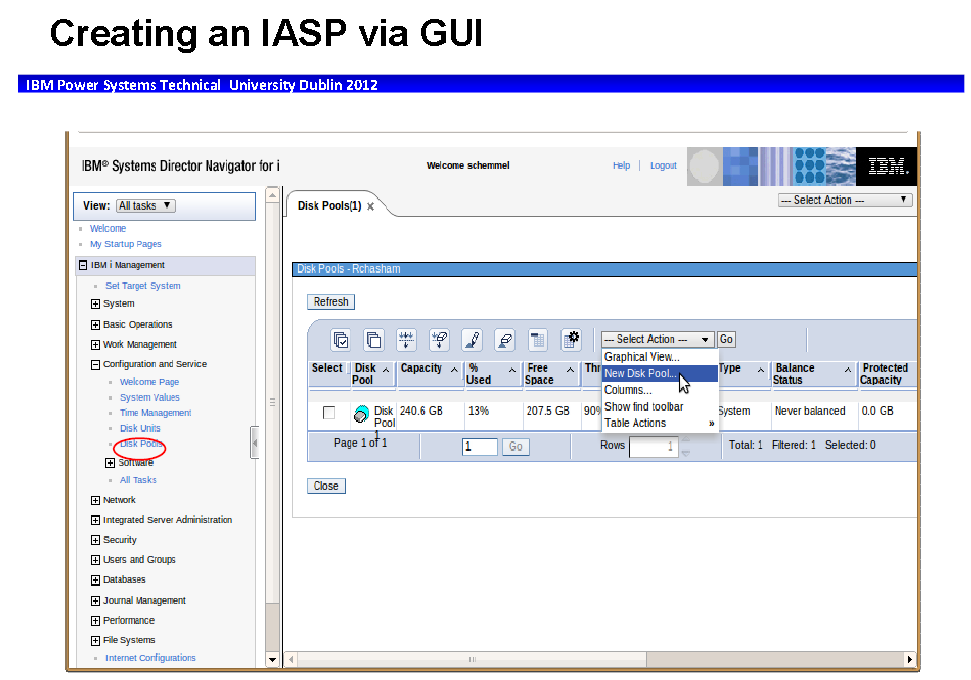Expand the Security tree node

click(95, 540)
